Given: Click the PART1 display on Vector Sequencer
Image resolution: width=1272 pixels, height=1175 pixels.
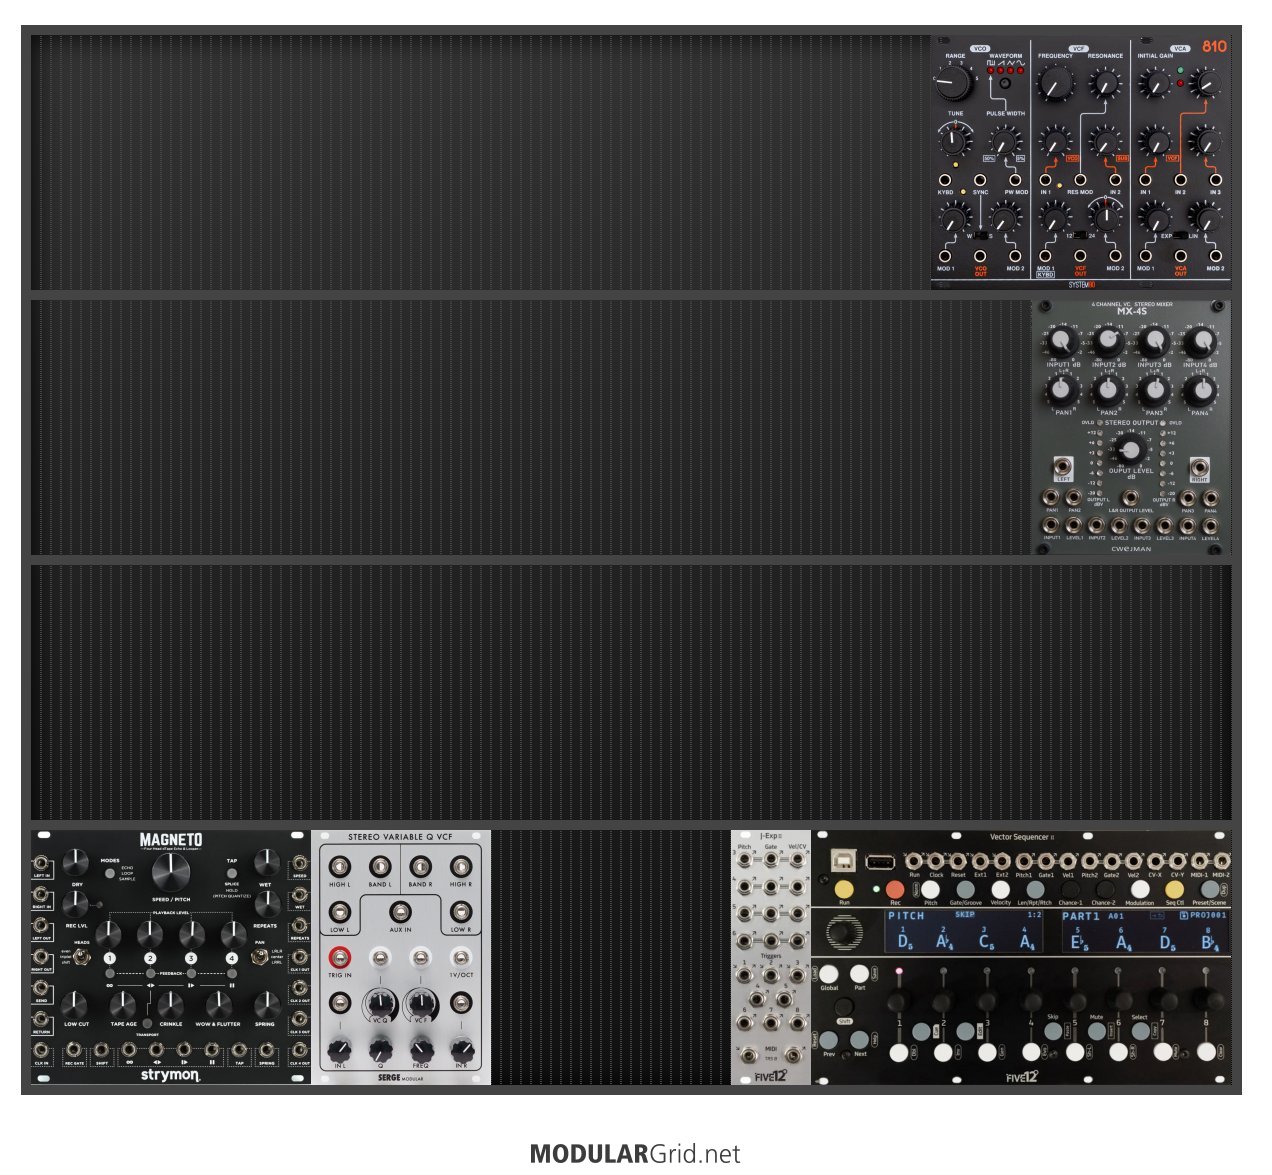Looking at the screenshot, I should pos(1145,931).
